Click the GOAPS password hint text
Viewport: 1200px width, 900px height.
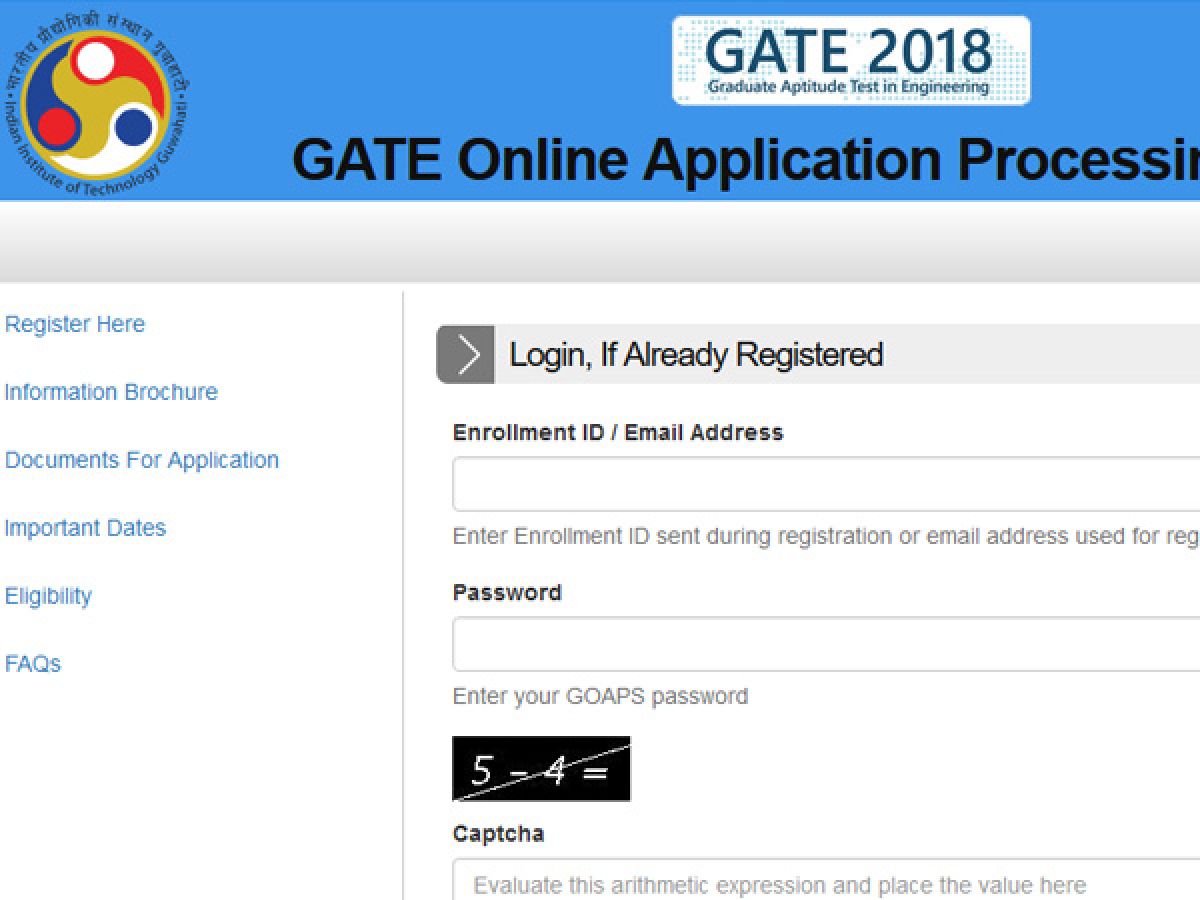coord(601,696)
